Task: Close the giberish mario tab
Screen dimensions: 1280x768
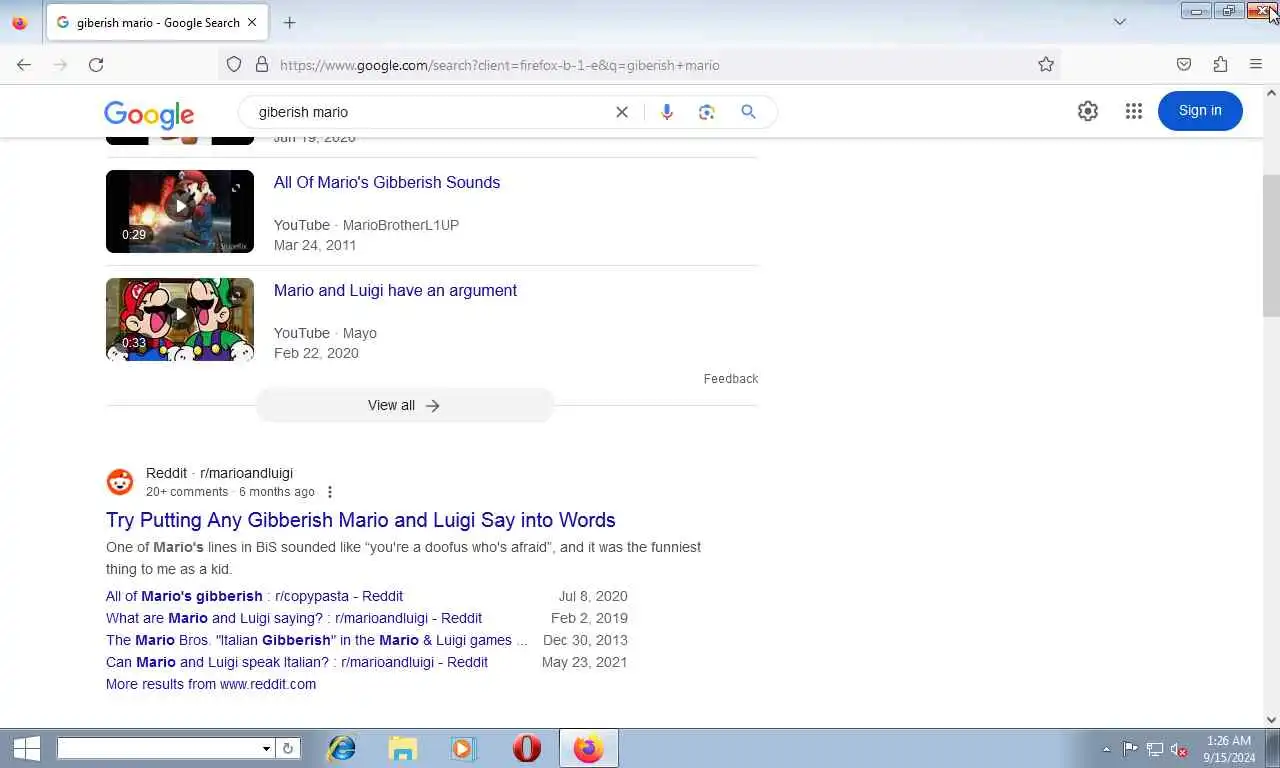Action: click(x=252, y=22)
